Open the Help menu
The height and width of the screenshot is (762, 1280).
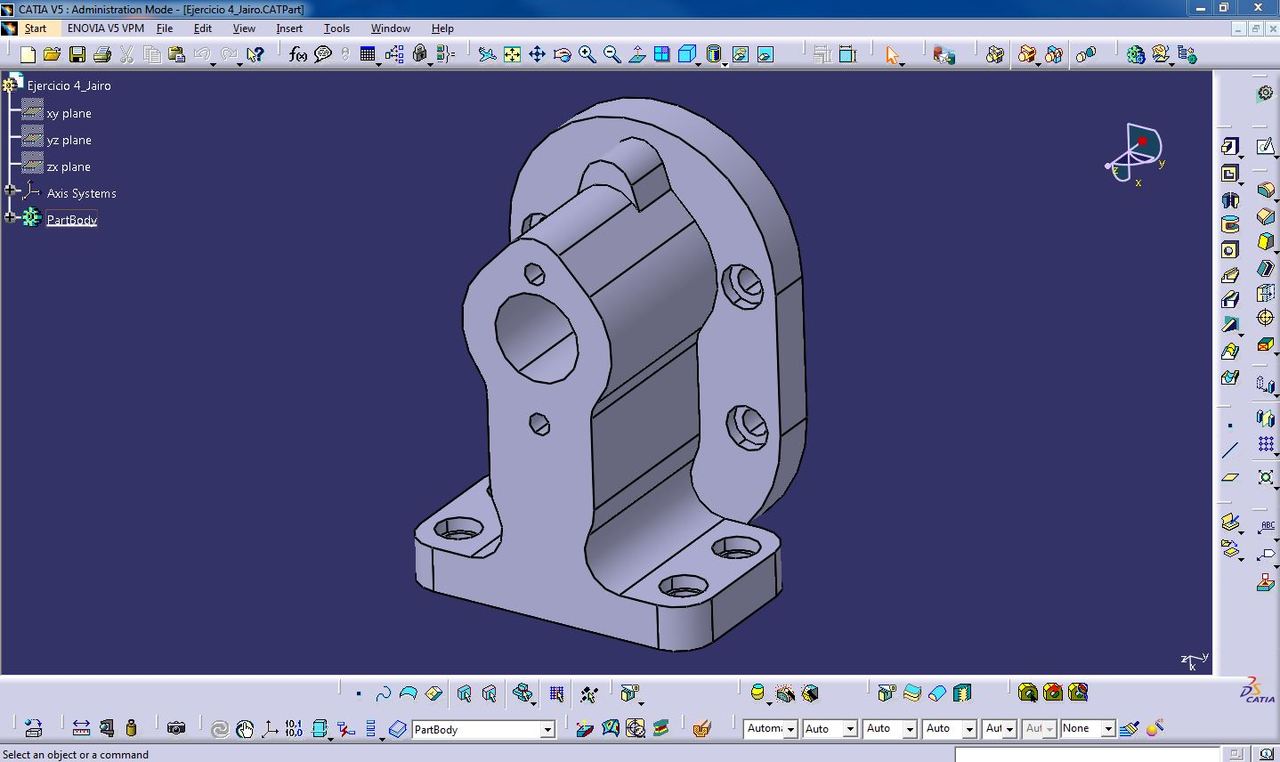(442, 28)
